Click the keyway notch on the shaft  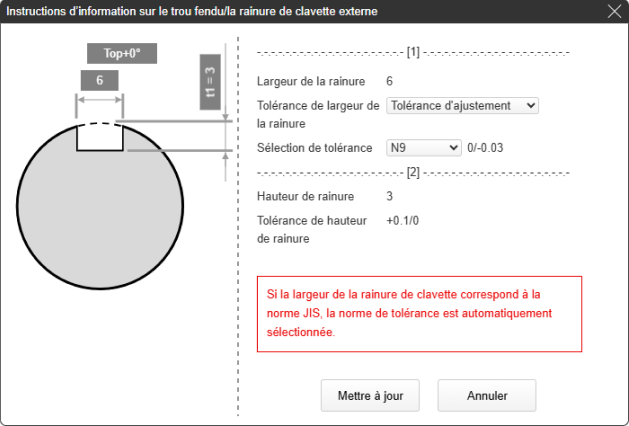(100, 137)
